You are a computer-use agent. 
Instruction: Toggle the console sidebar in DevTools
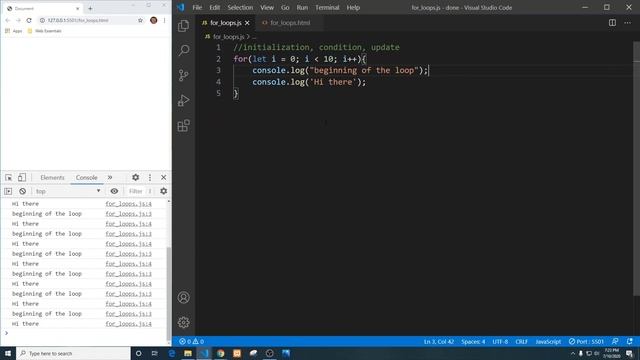click(x=8, y=191)
